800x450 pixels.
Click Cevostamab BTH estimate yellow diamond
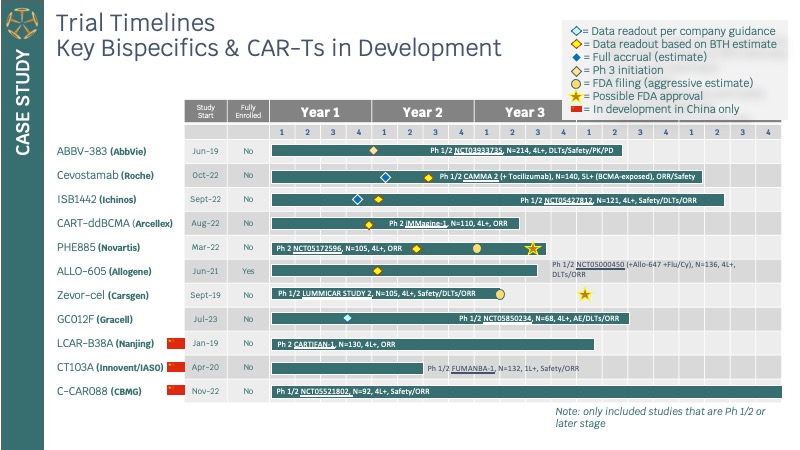(x=429, y=178)
